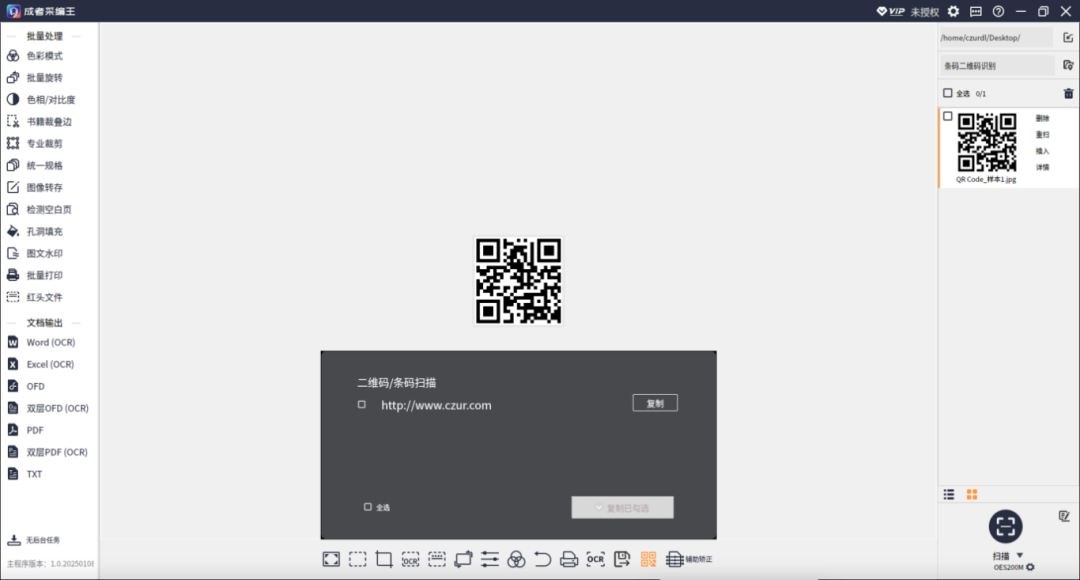Check 全选 in the file list header

(948, 93)
